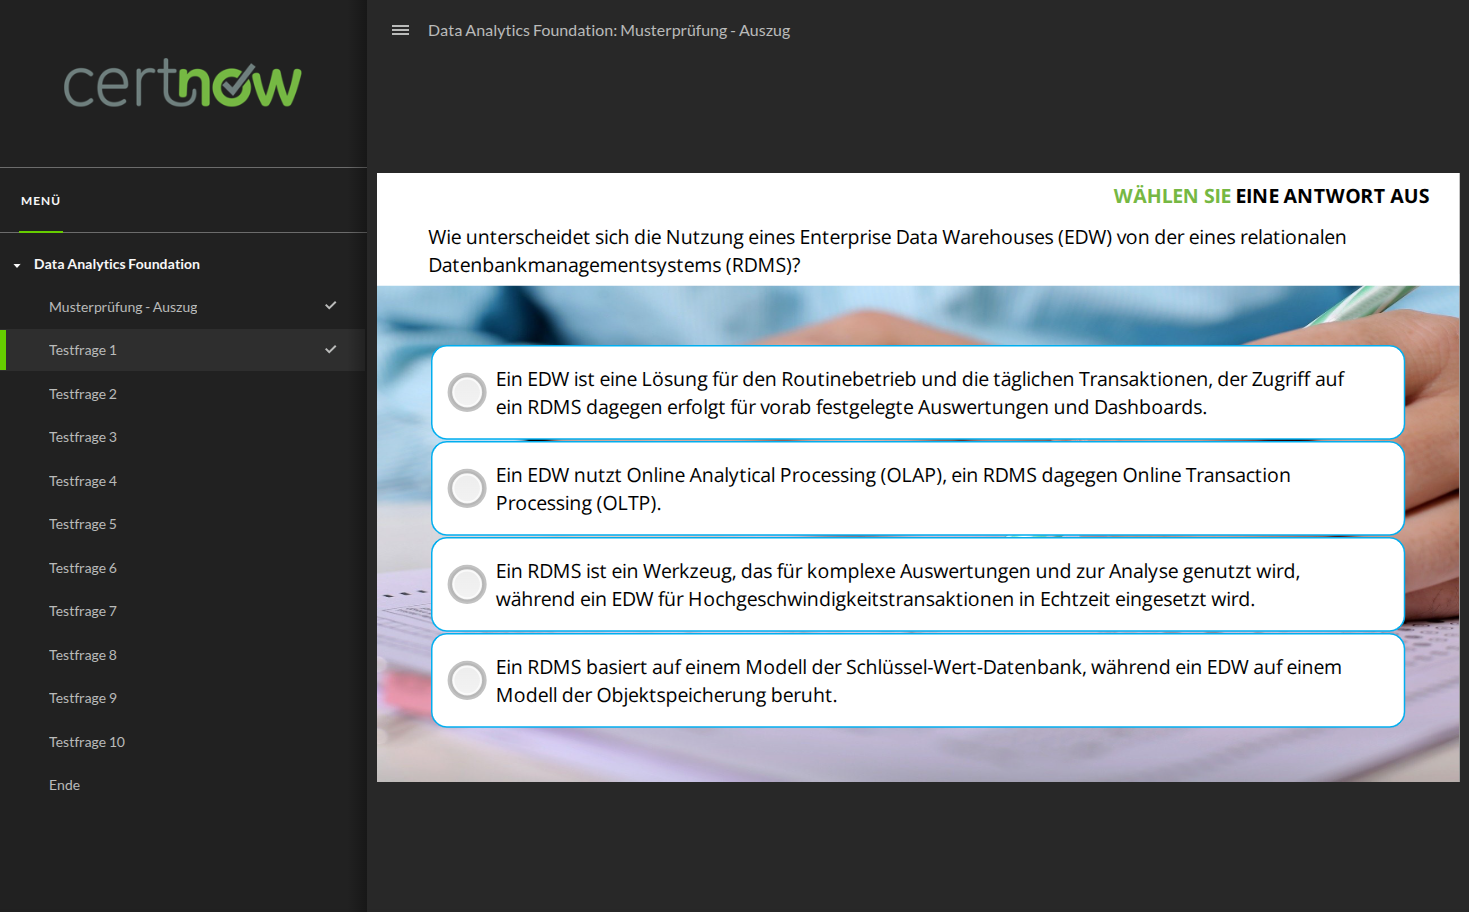Open Testfrage 4 from the menu
Image resolution: width=1469 pixels, height=912 pixels.
click(83, 481)
